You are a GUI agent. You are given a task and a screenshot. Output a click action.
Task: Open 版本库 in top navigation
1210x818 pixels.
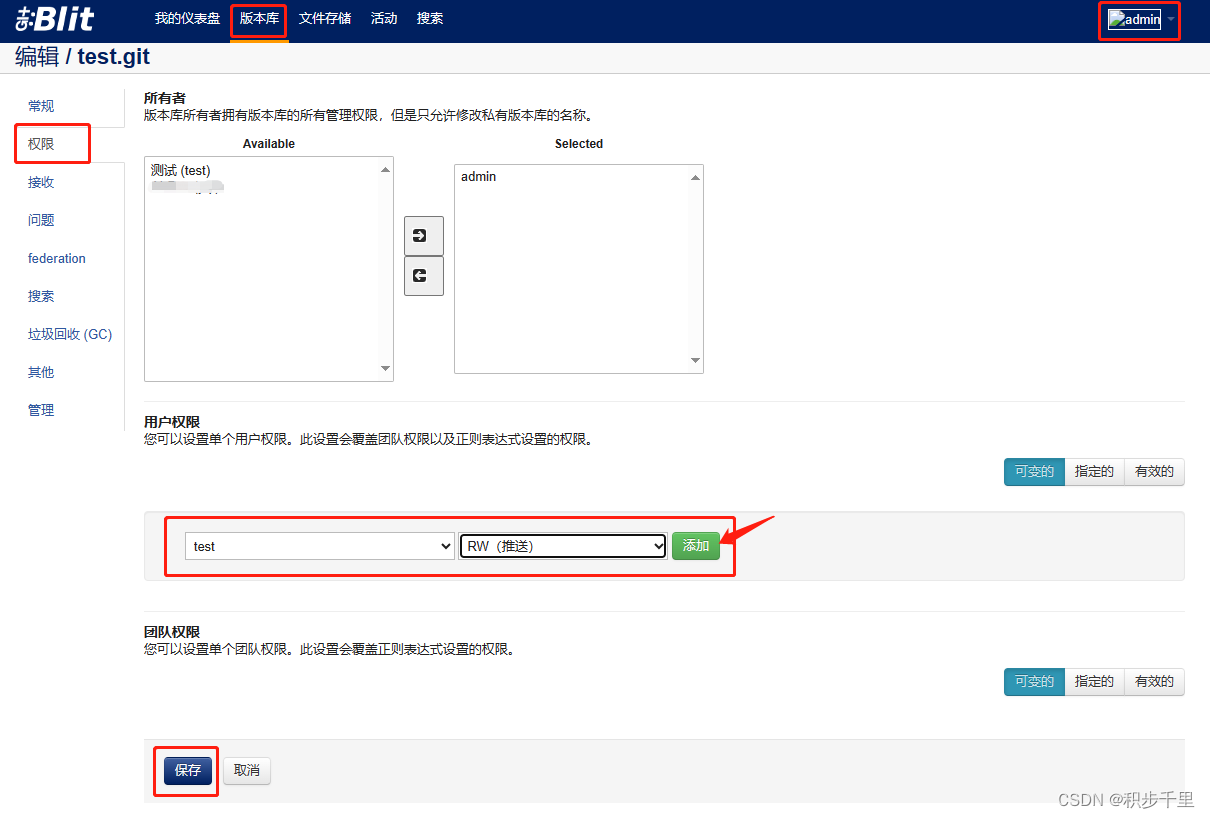259,19
